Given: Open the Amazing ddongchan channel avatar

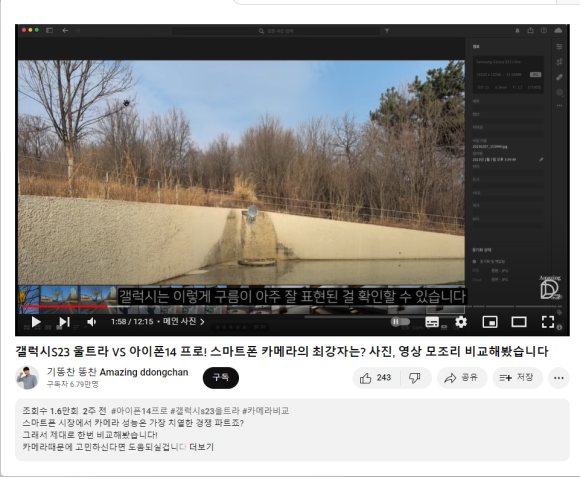Looking at the screenshot, I should 27,378.
